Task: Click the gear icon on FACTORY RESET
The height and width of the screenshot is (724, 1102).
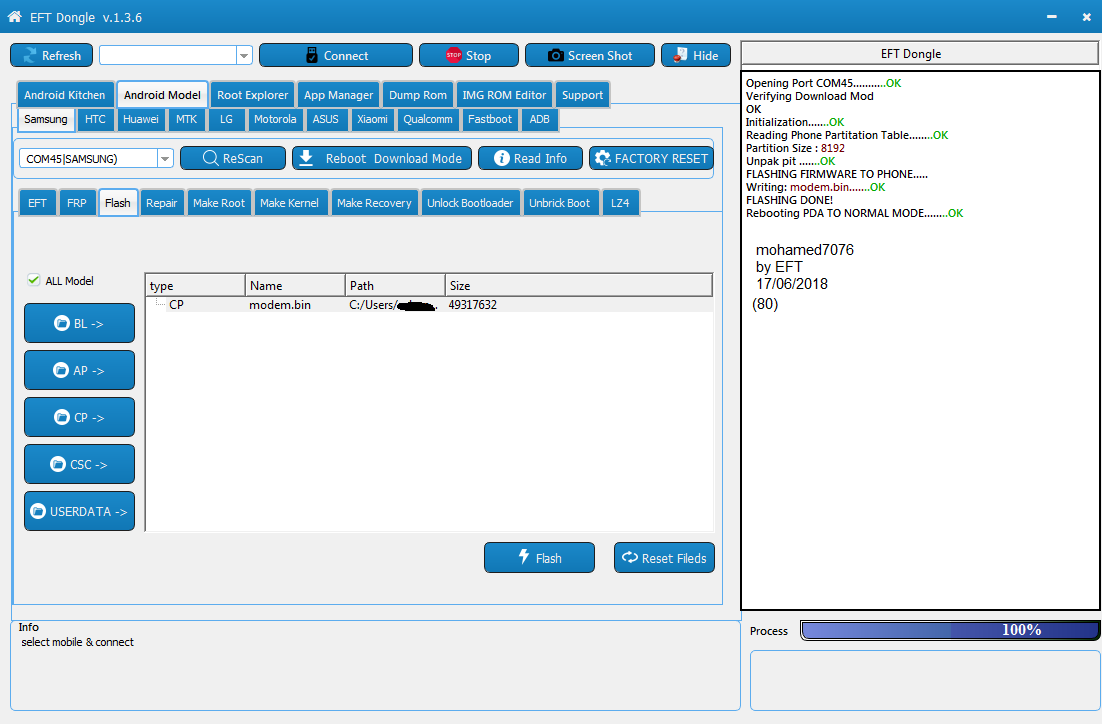Action: click(x=602, y=158)
